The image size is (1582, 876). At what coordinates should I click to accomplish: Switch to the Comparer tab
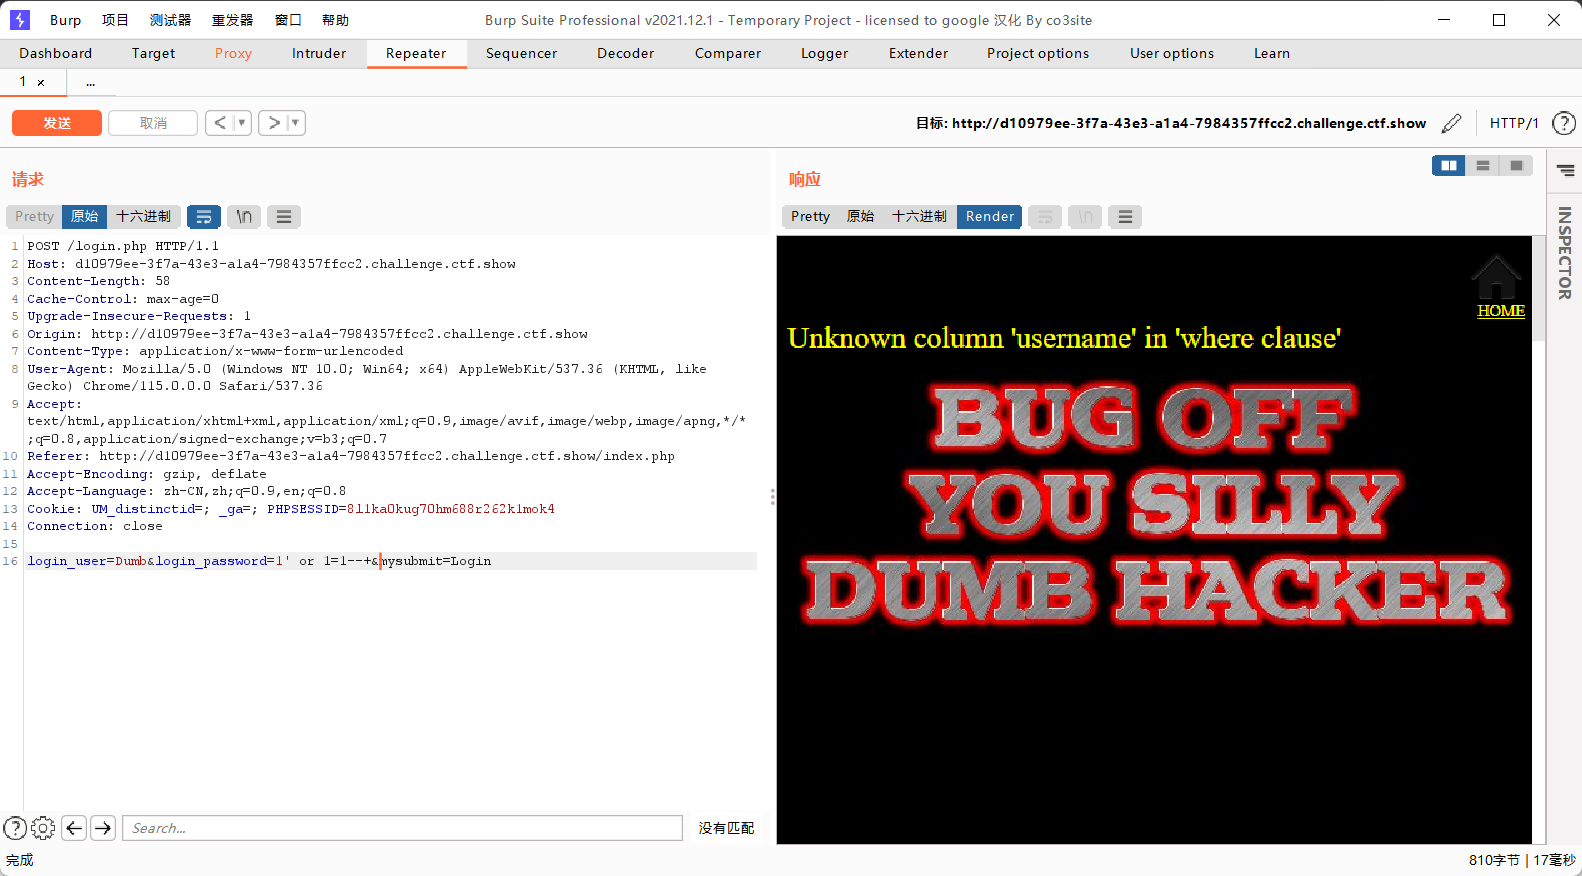coord(728,53)
